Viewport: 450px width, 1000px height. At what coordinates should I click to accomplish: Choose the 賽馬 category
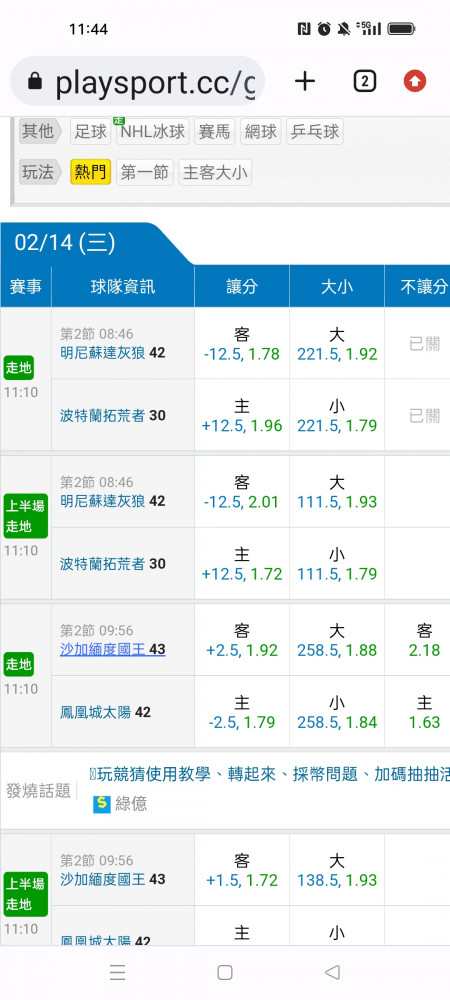point(215,131)
